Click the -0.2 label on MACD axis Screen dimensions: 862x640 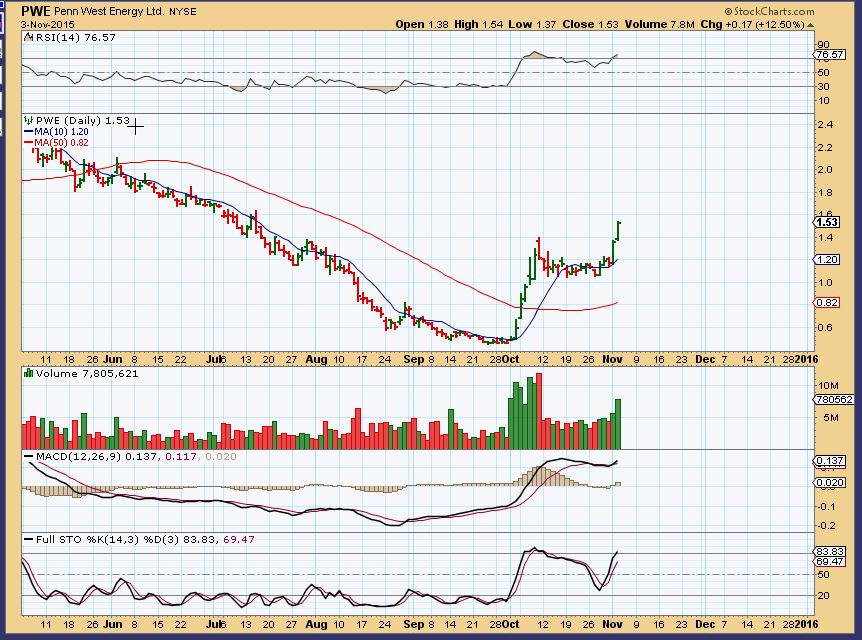tap(825, 526)
